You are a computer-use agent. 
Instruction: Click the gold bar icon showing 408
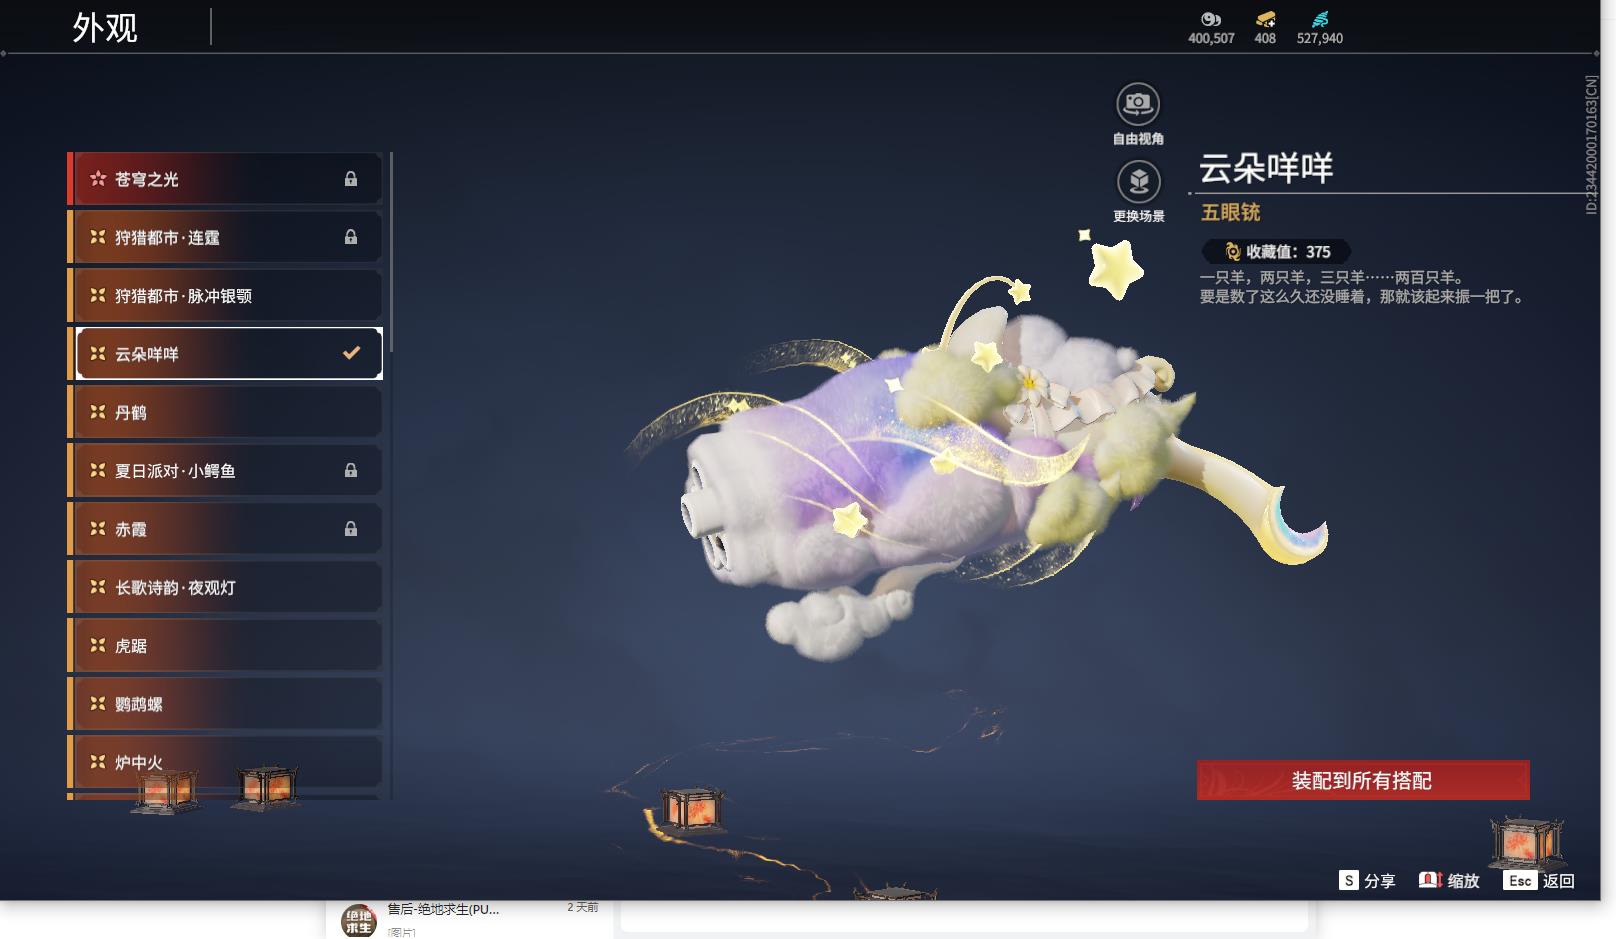click(x=1262, y=18)
